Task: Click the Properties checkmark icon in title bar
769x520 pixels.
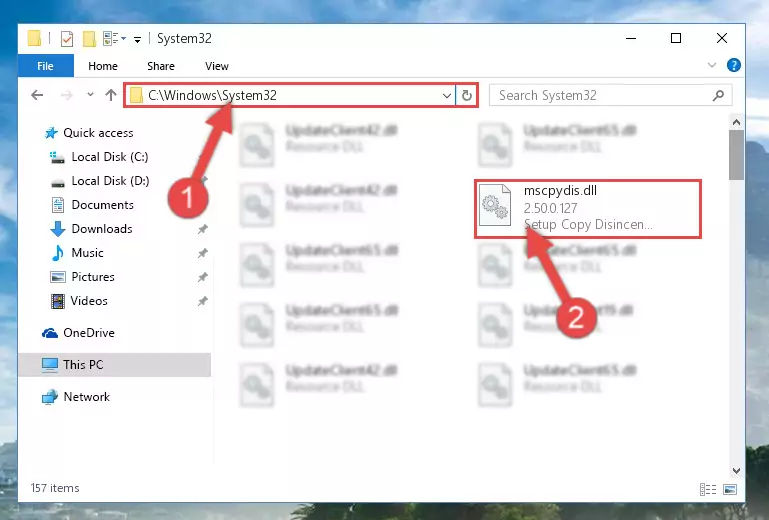Action: [67, 38]
